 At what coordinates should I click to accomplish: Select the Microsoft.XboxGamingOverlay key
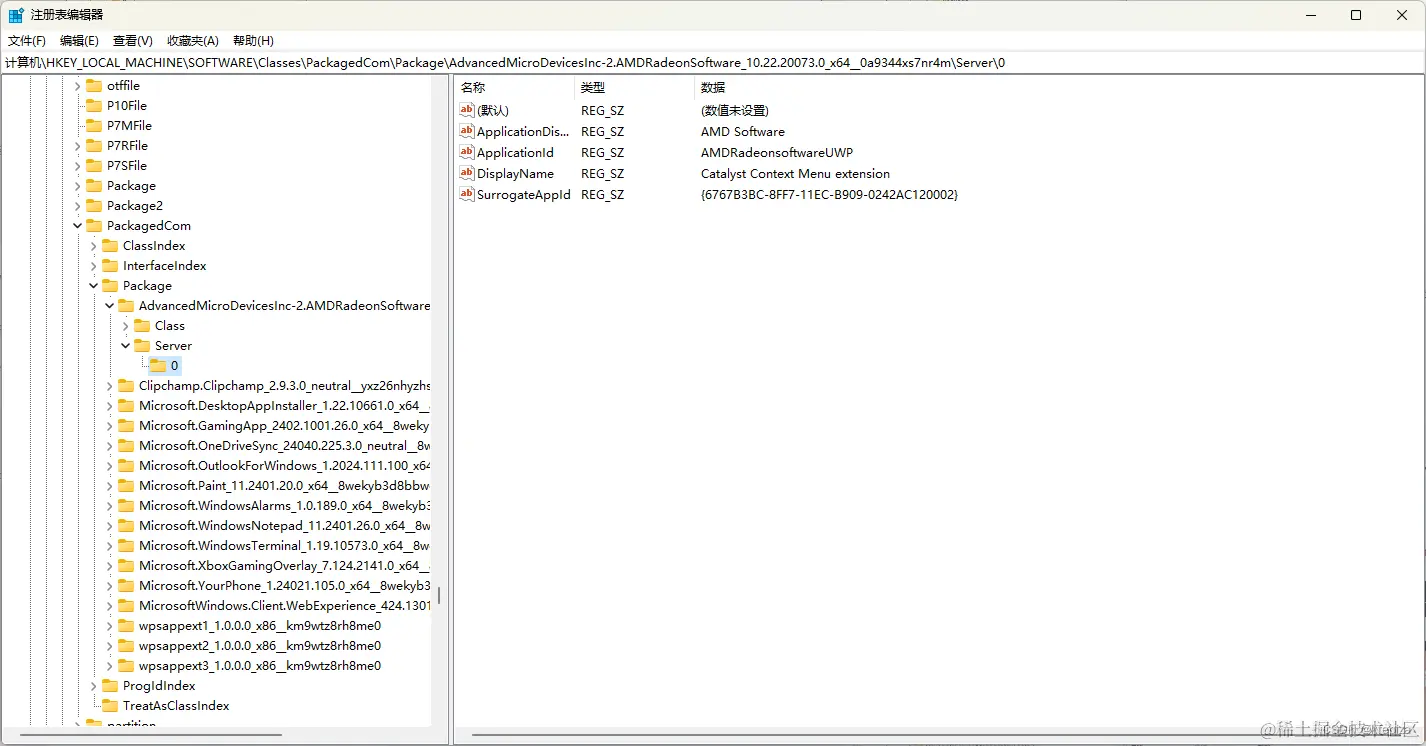click(284, 566)
